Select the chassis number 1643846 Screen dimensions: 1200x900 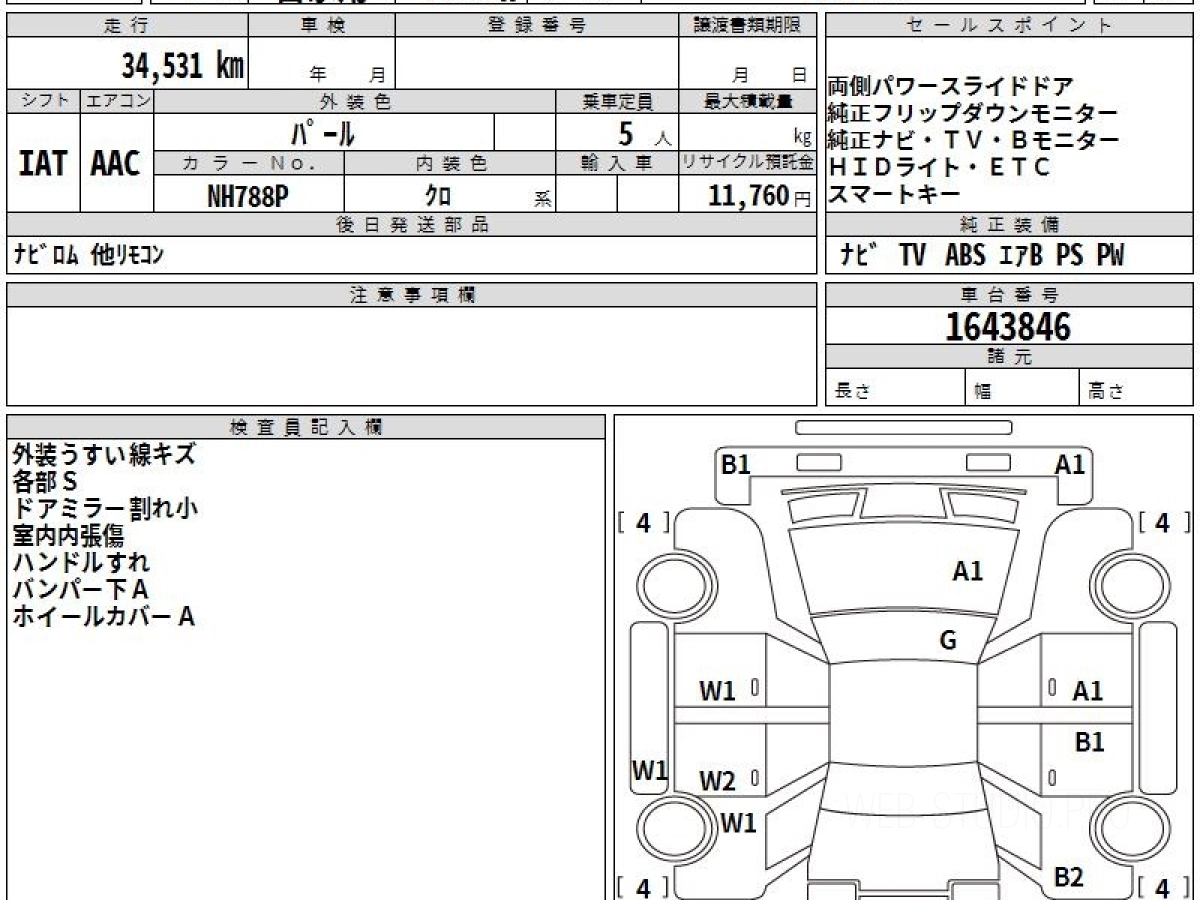(x=1008, y=327)
